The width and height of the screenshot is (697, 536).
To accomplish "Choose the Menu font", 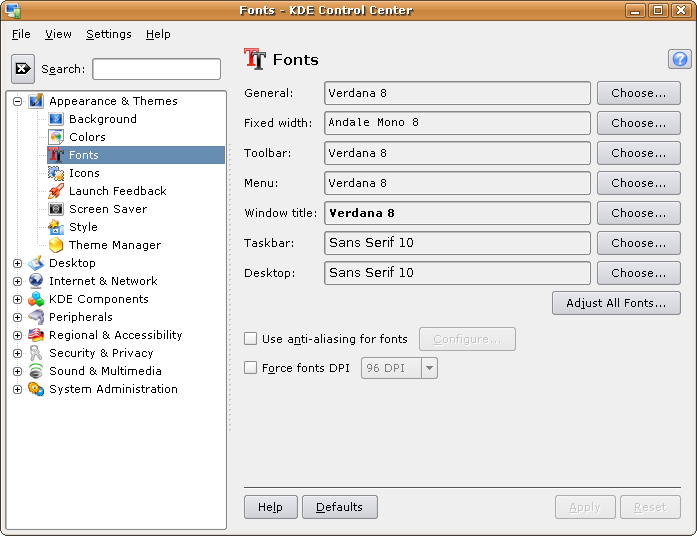I will tap(639, 183).
